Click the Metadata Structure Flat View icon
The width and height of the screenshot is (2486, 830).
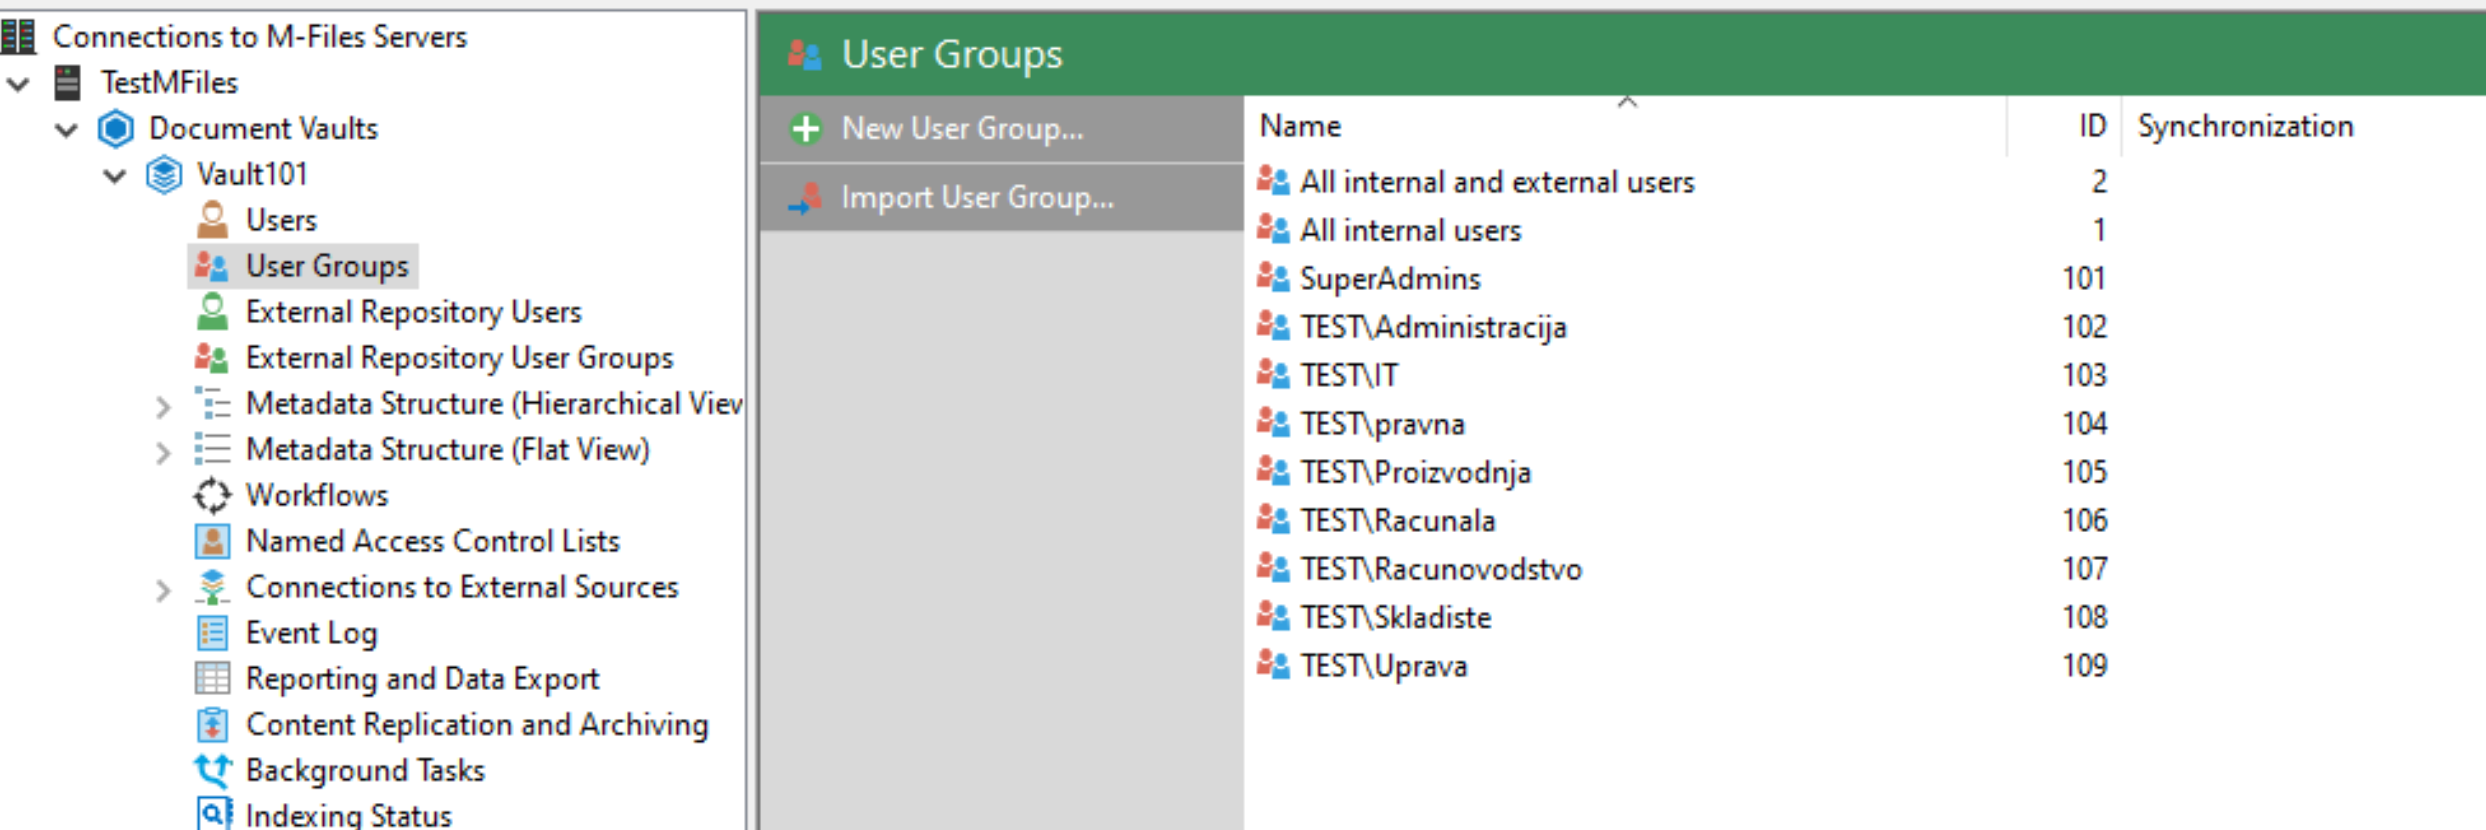[x=212, y=449]
